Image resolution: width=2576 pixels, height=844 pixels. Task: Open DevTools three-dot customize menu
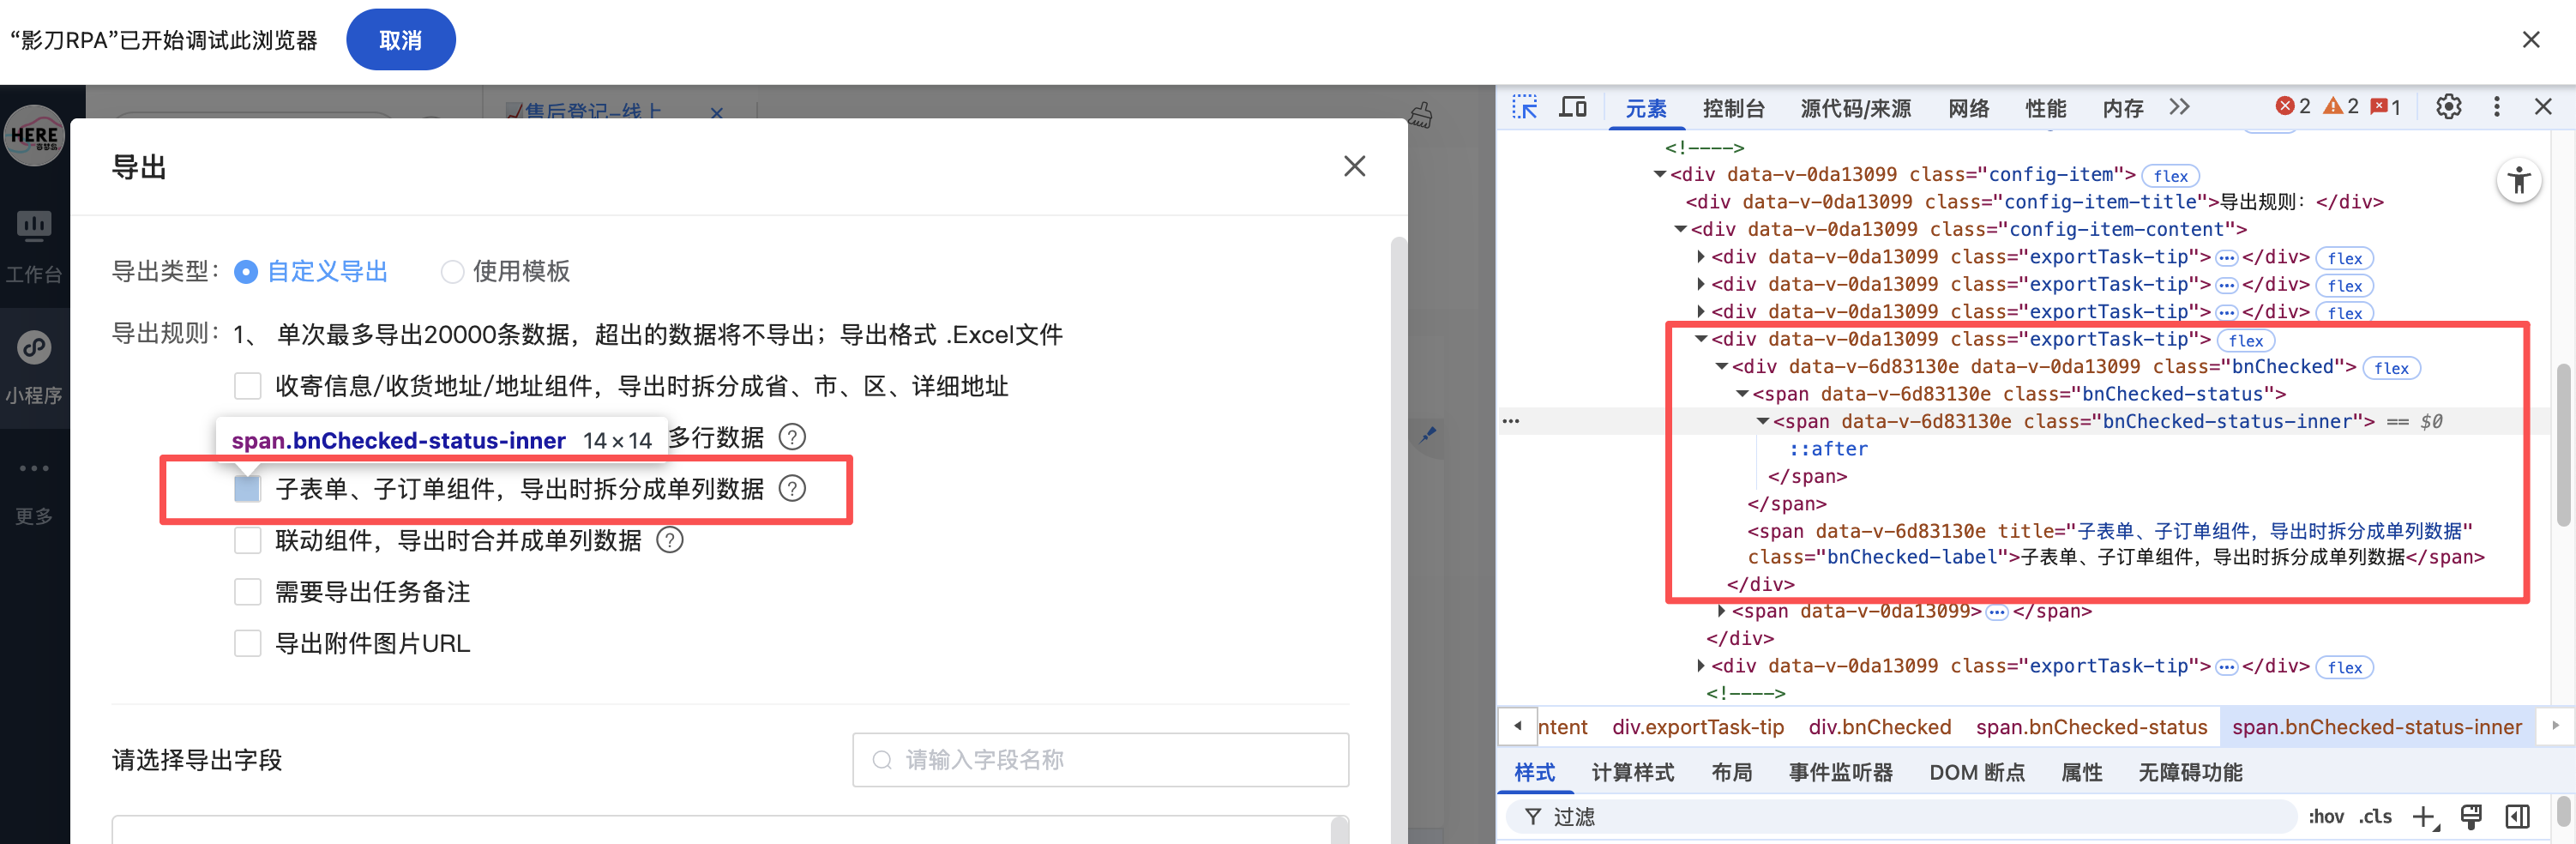(x=2497, y=107)
